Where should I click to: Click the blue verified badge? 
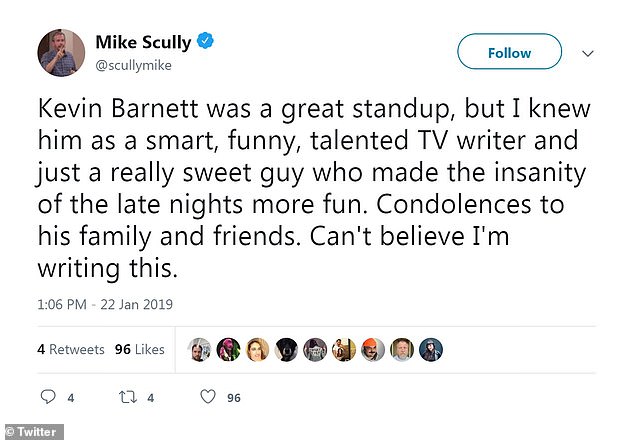pos(205,41)
